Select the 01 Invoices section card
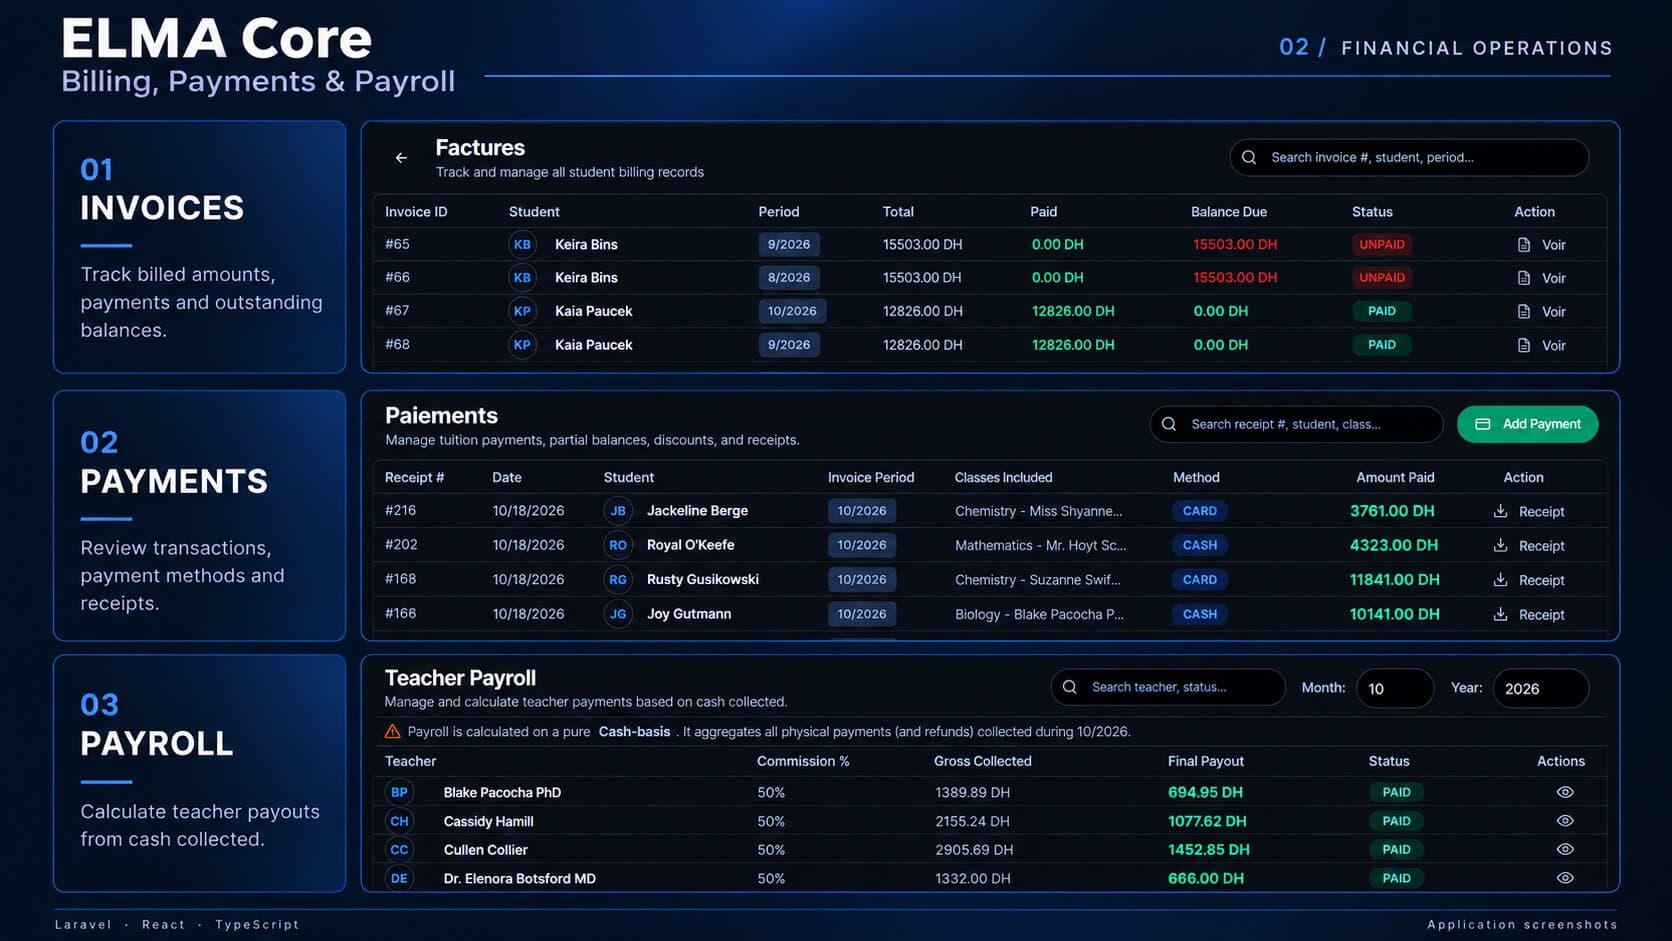Viewport: 1672px width, 941px height. click(x=199, y=247)
